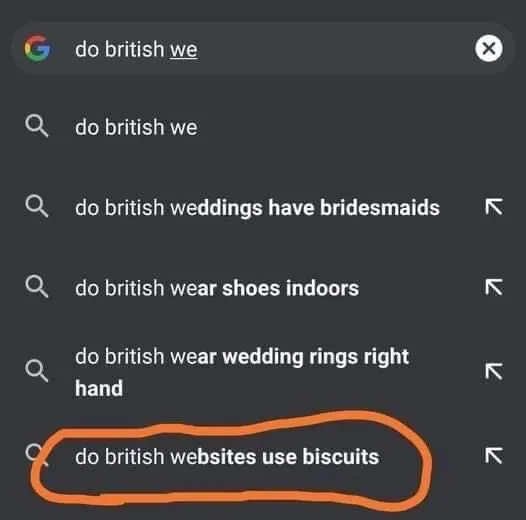
Task: Clear the search text with X button
Action: (x=488, y=48)
